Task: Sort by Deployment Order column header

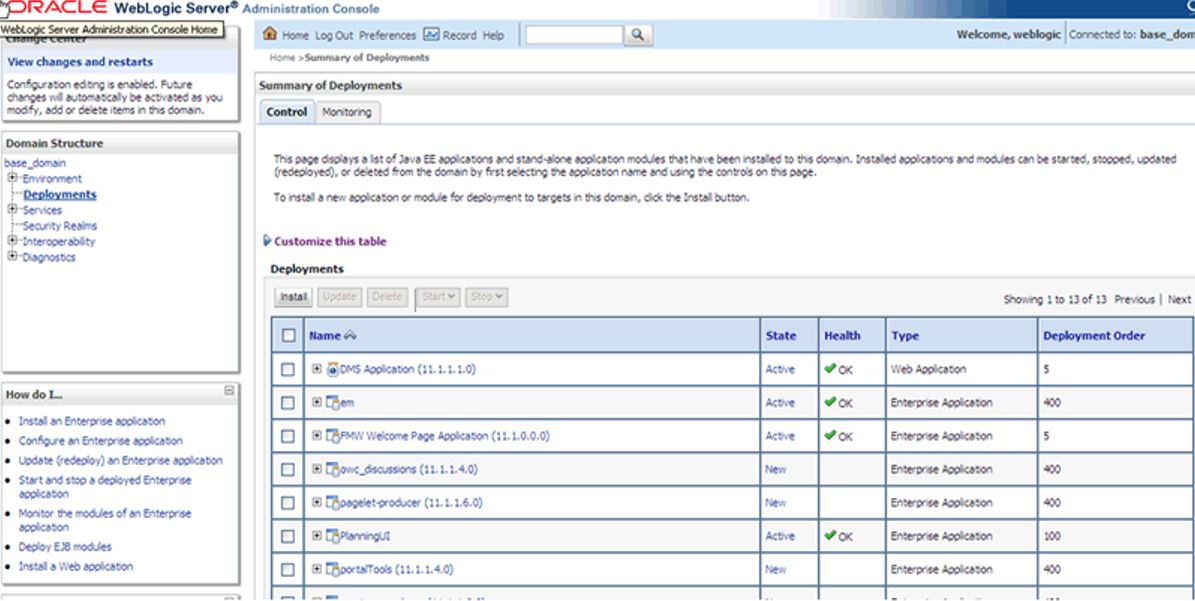Action: pyautogui.click(x=1094, y=335)
